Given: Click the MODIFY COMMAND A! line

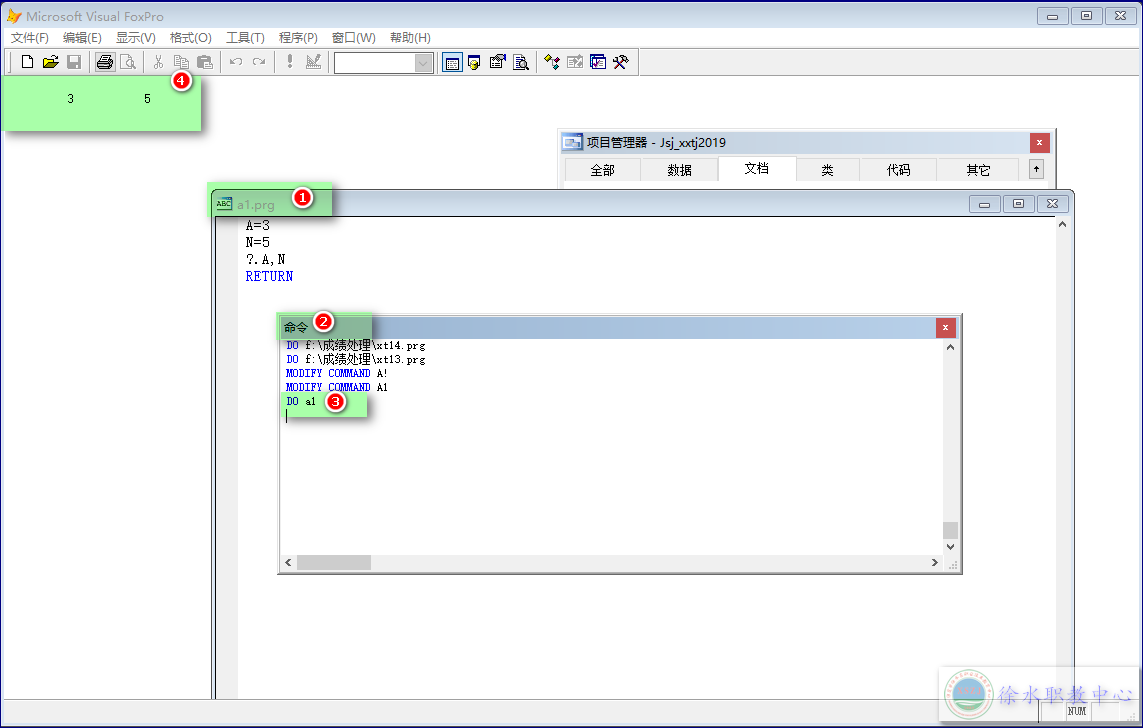Looking at the screenshot, I should (337, 373).
